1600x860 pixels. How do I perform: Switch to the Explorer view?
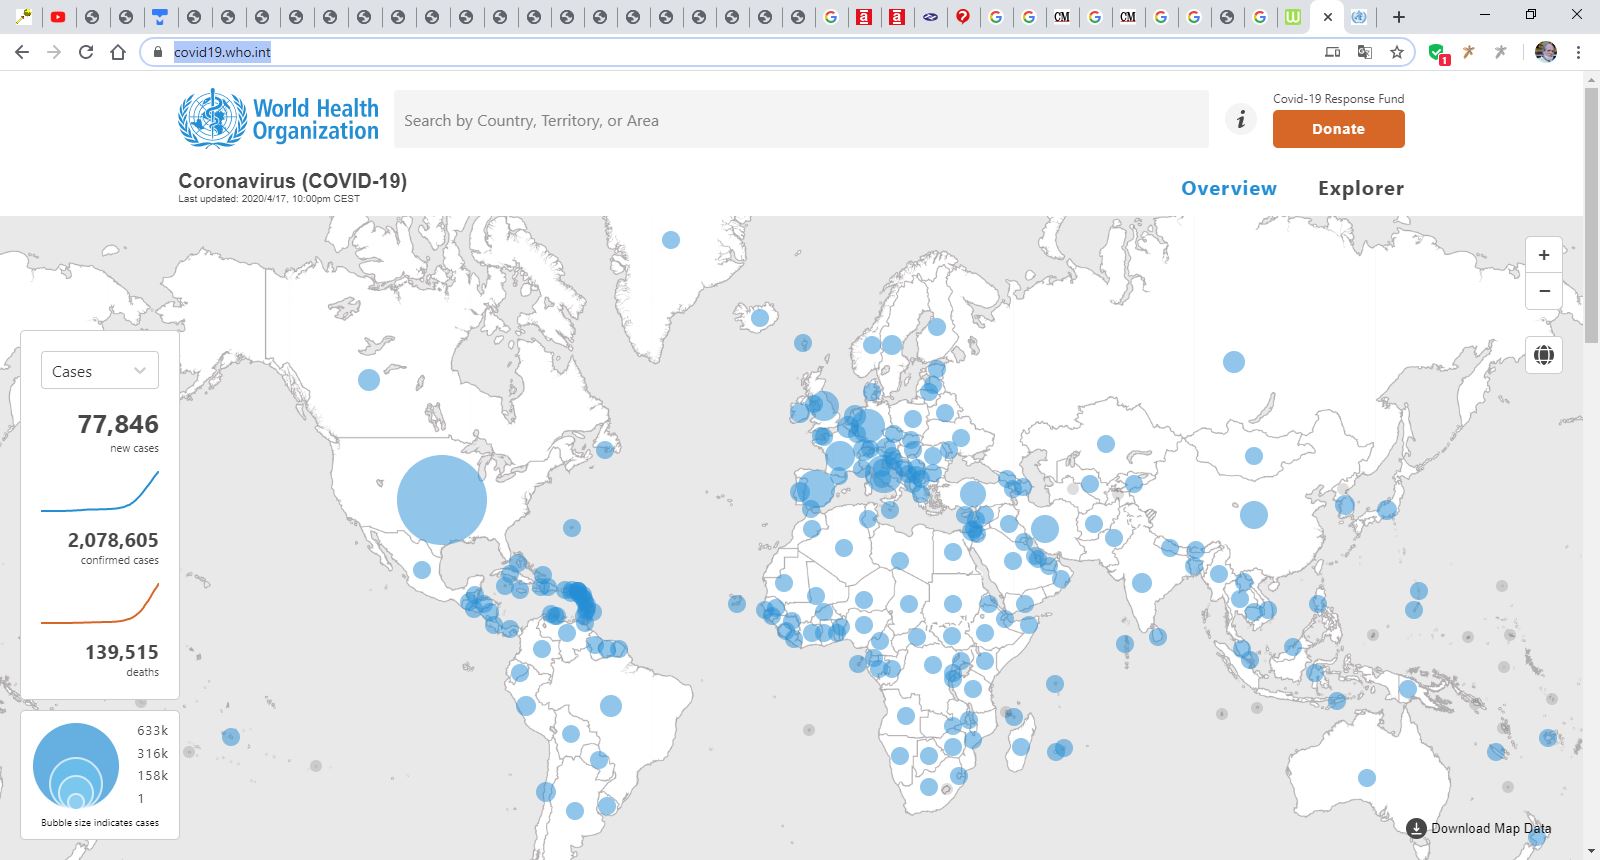tap(1361, 188)
